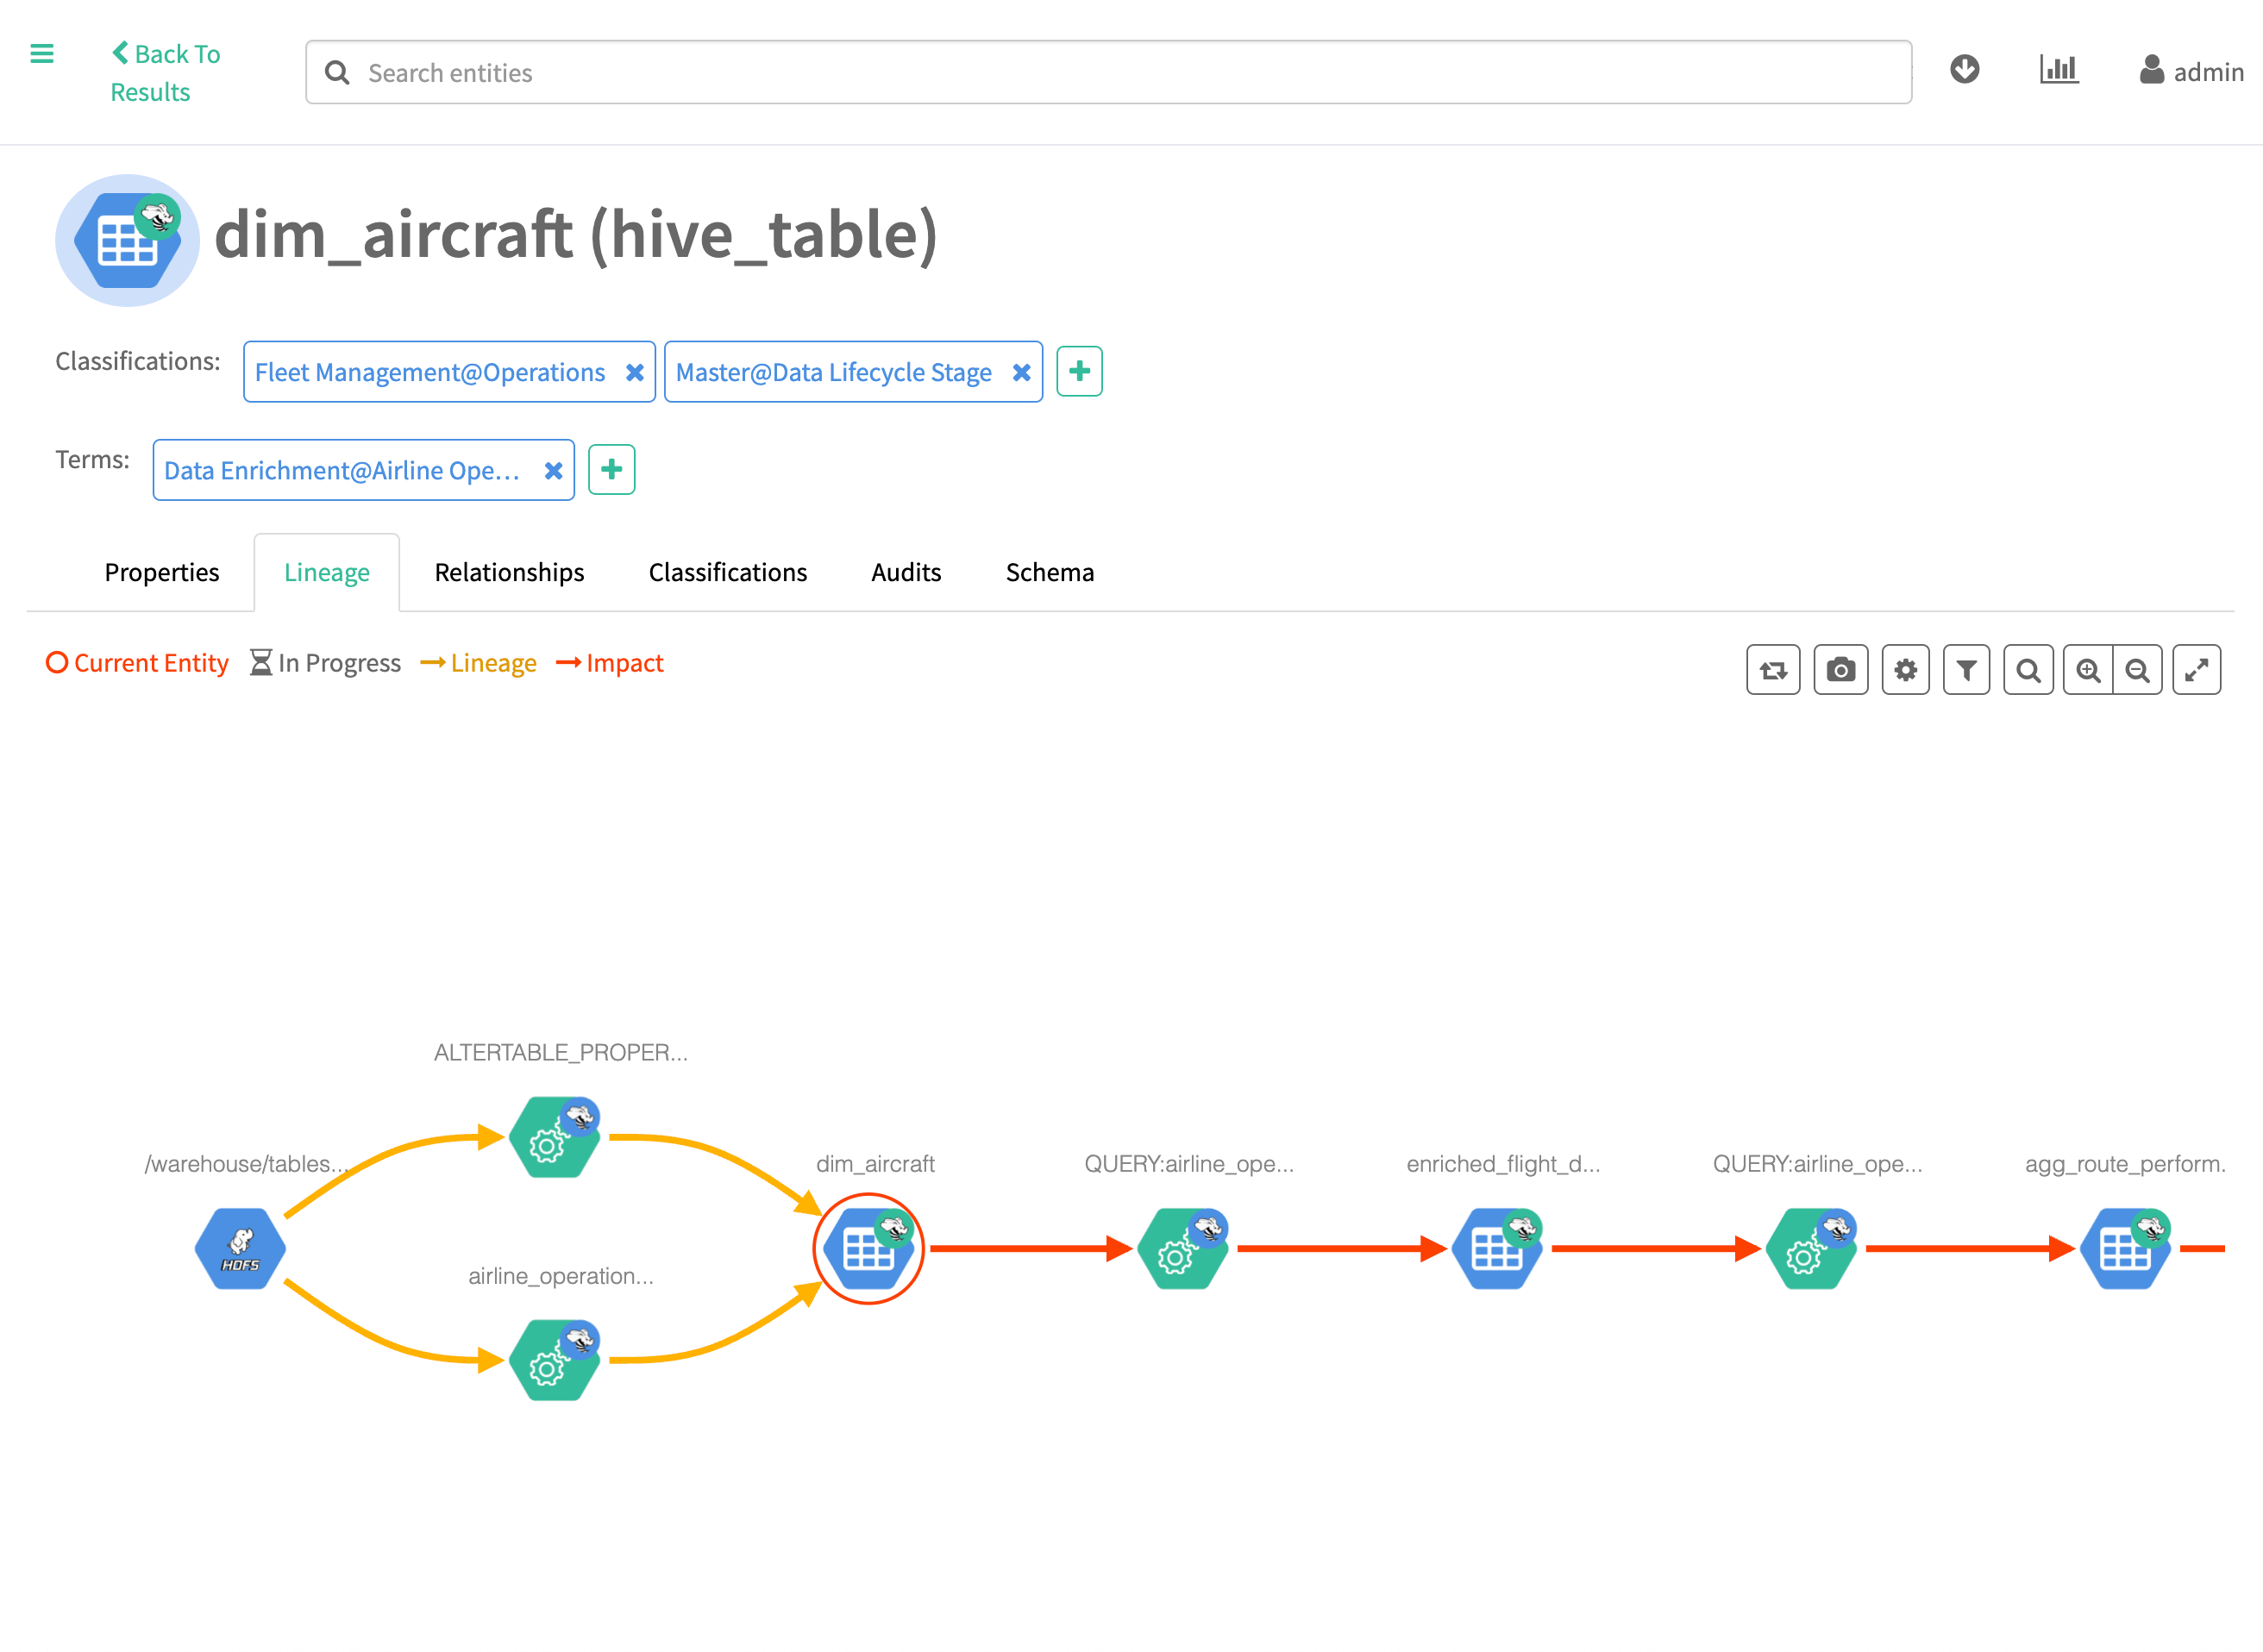Image resolution: width=2263 pixels, height=1652 pixels.
Task: Add a new classification plus button
Action: click(1079, 371)
